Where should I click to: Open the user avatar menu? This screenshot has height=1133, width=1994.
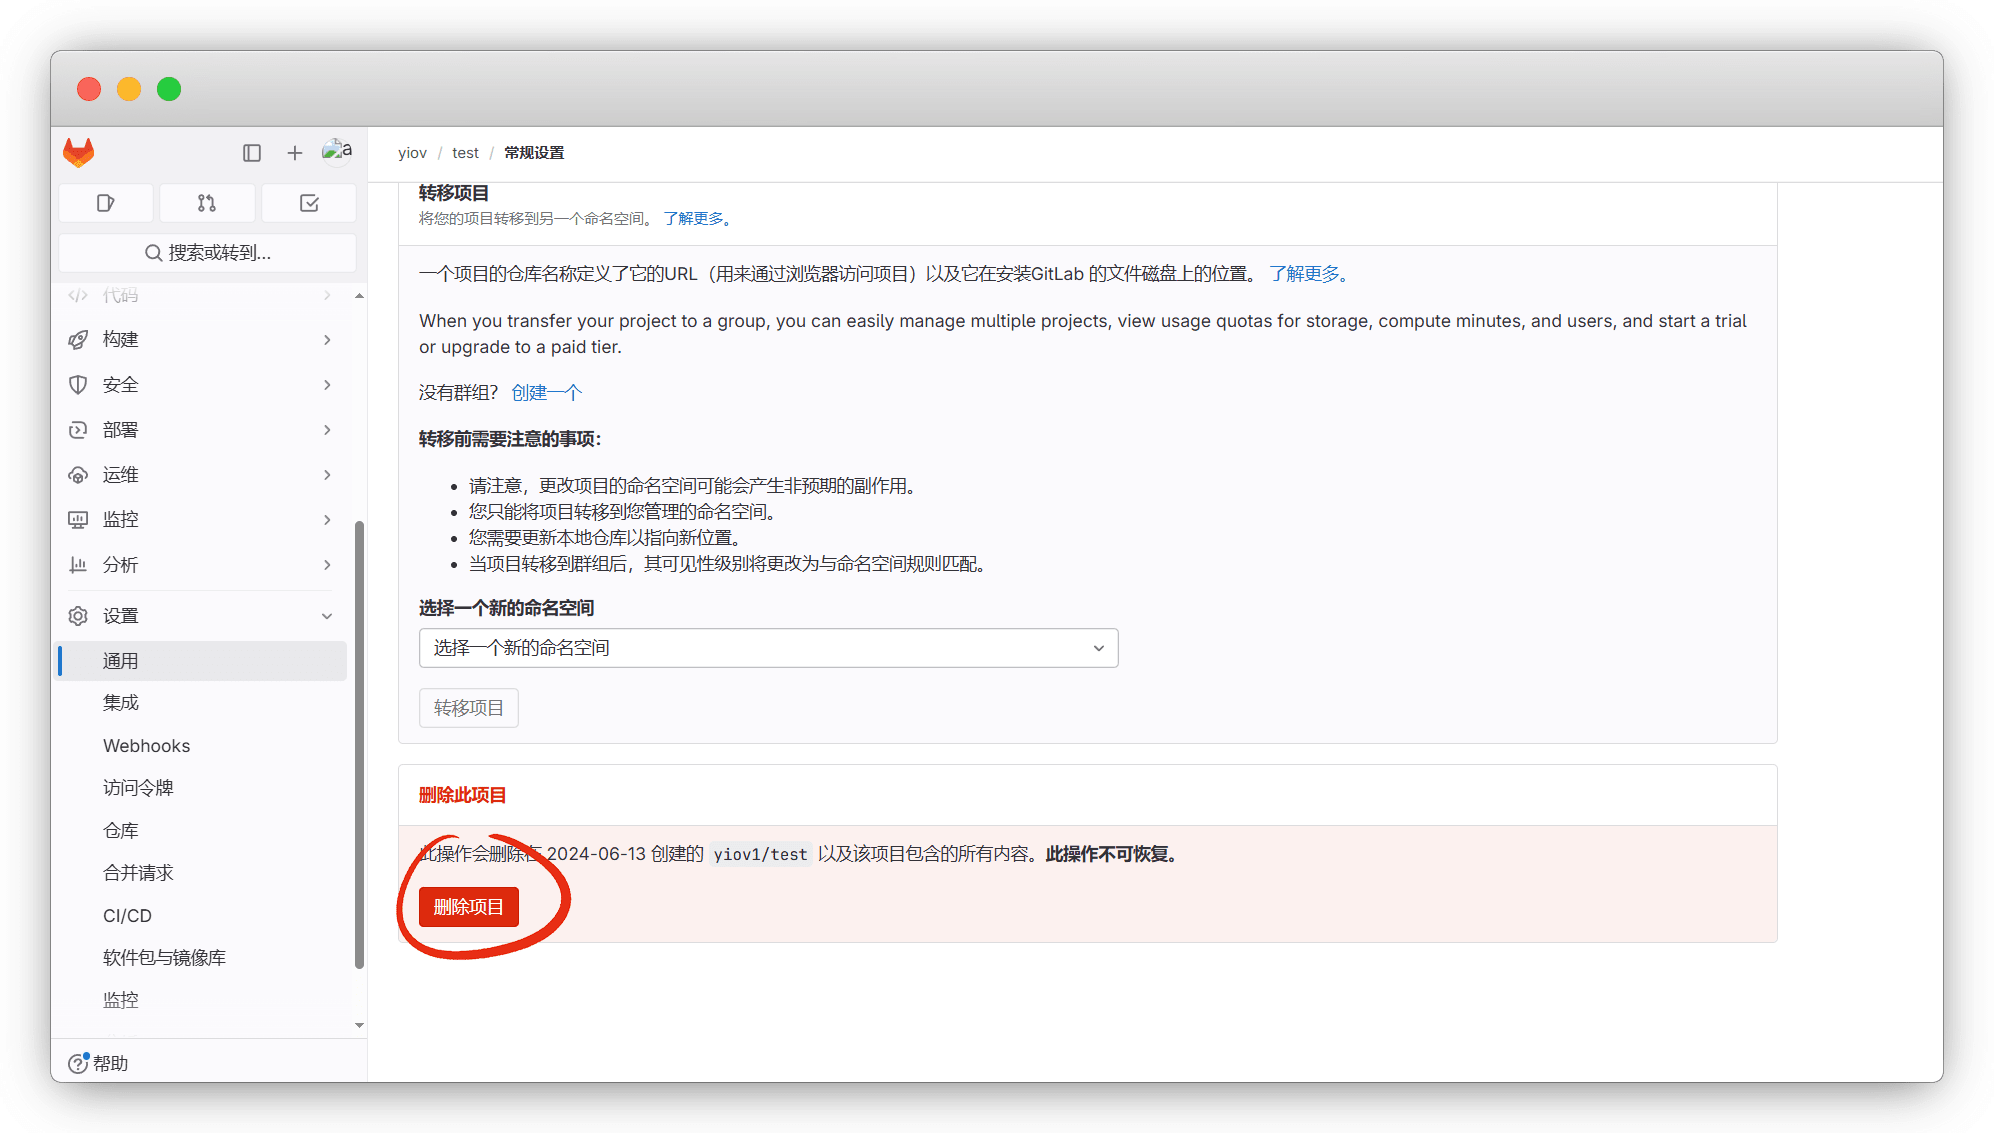coord(336,151)
